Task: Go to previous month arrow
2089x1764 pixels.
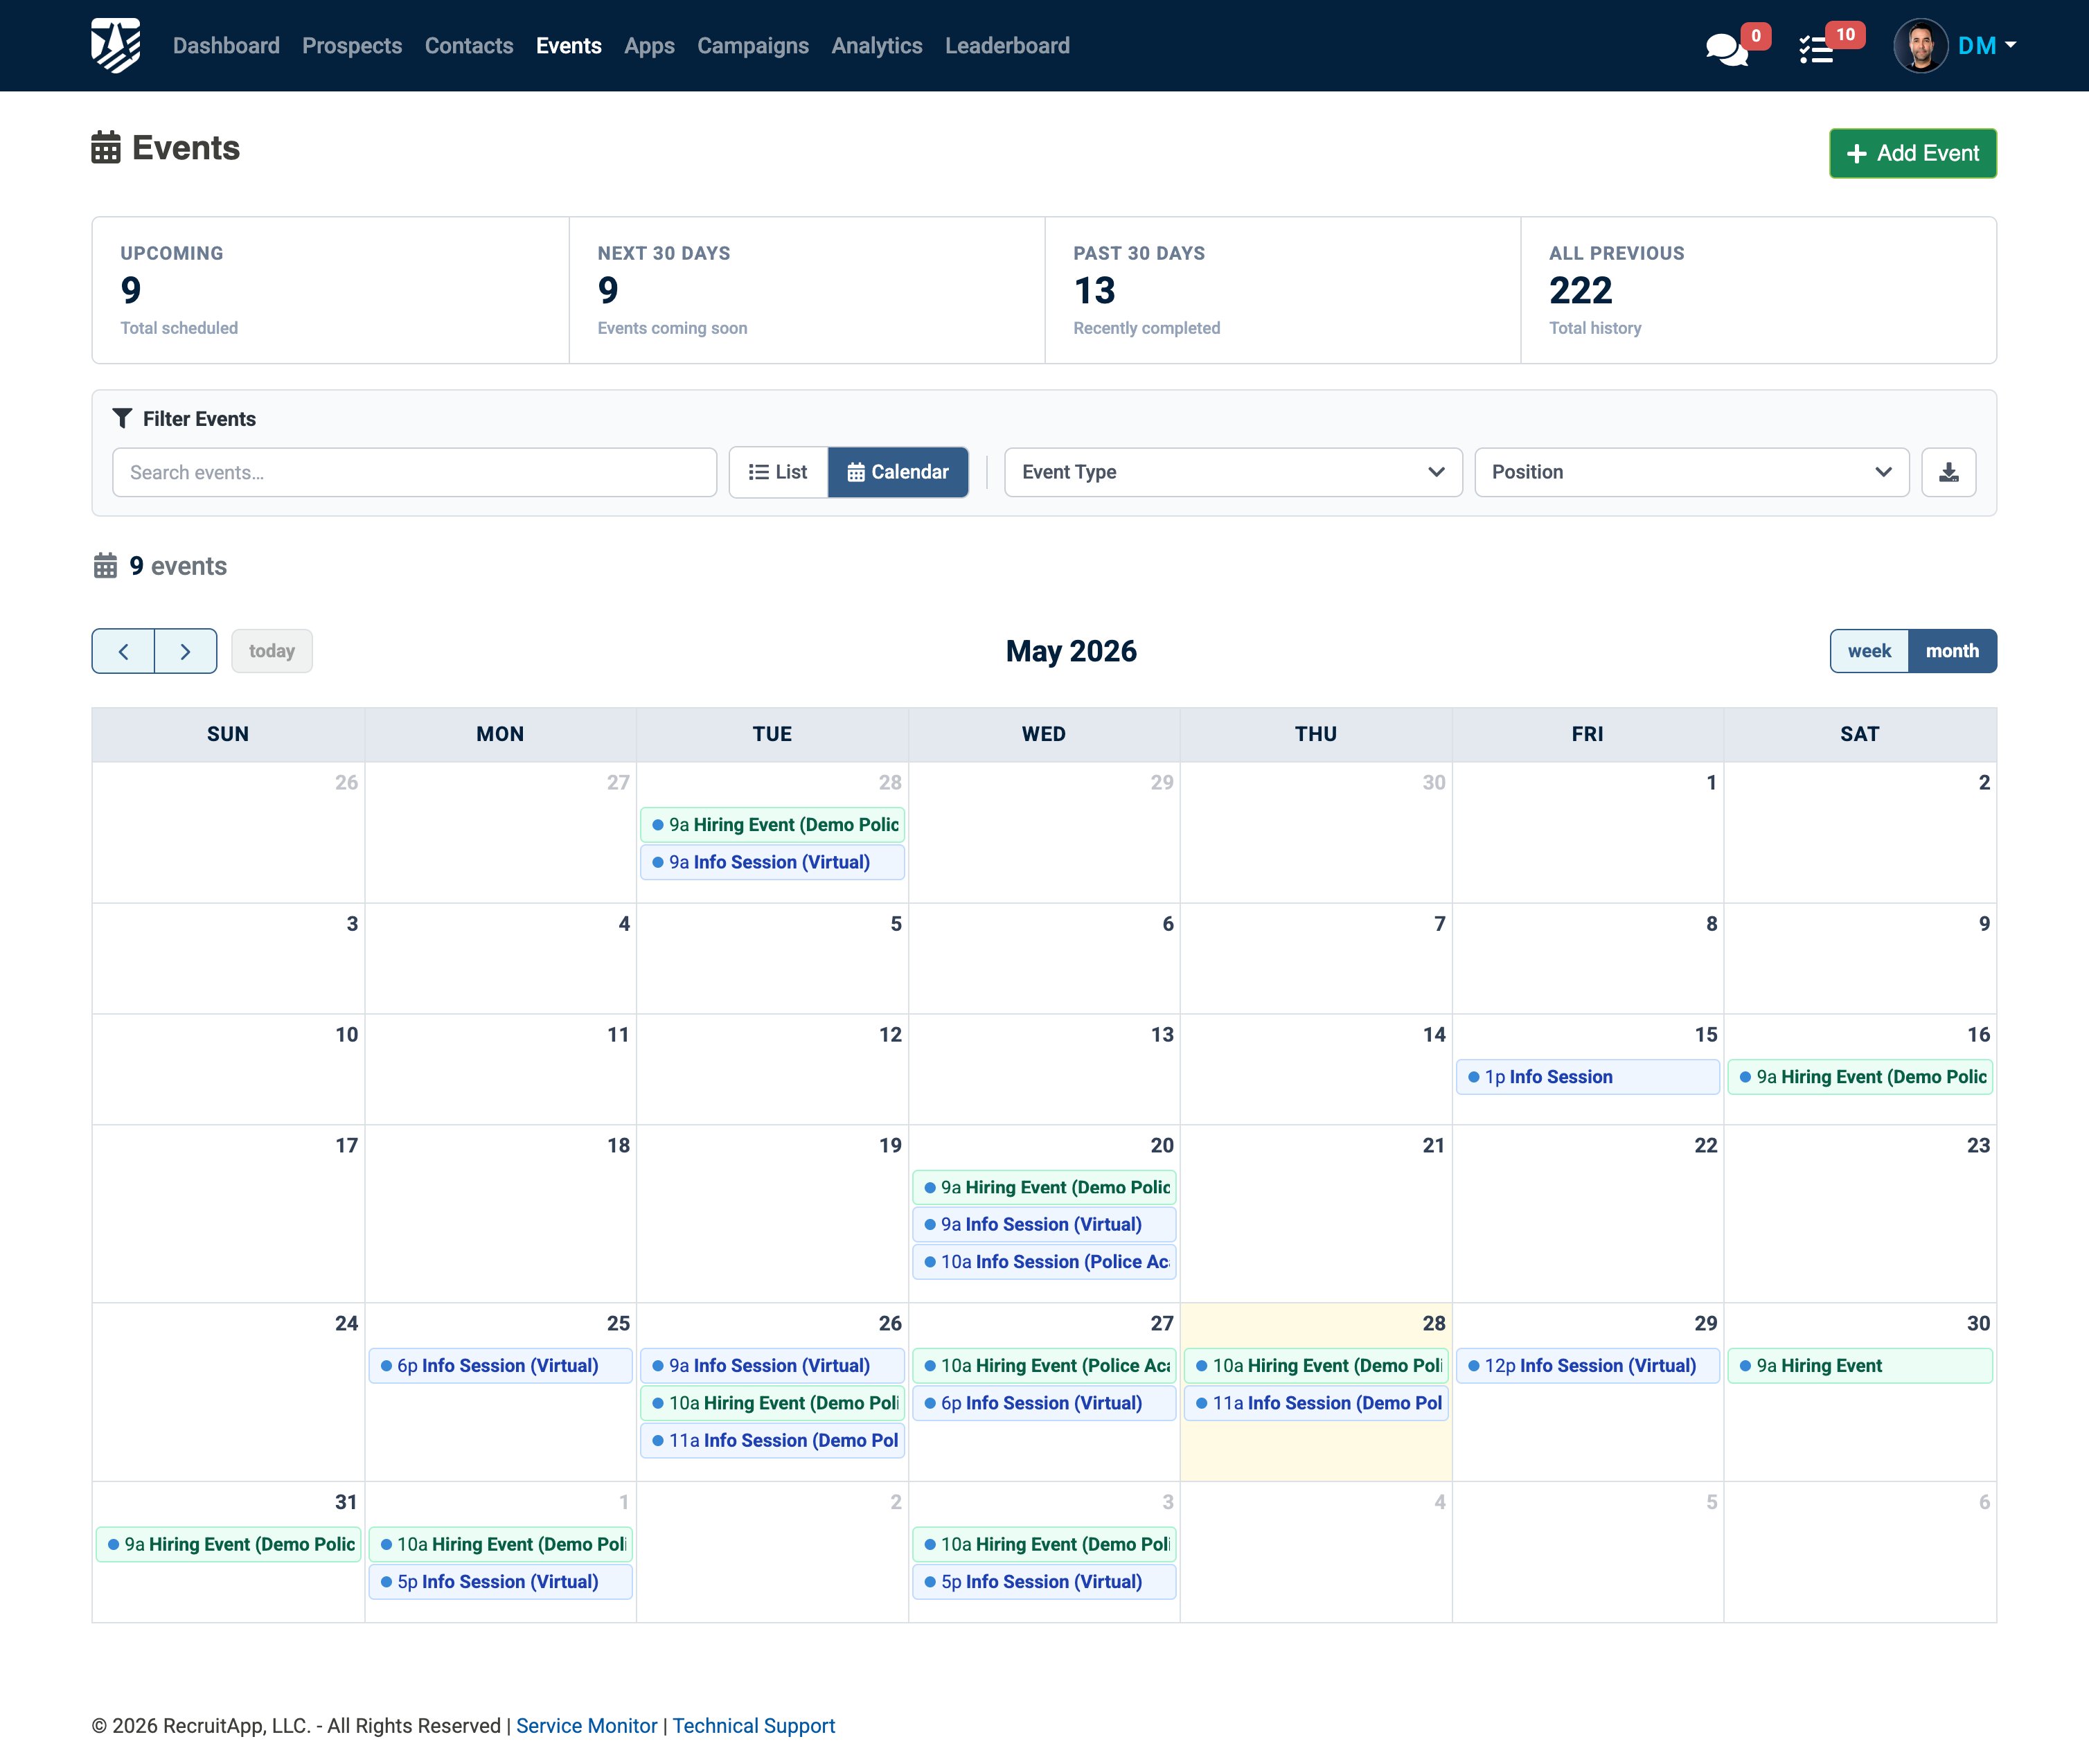Action: pyautogui.click(x=123, y=651)
